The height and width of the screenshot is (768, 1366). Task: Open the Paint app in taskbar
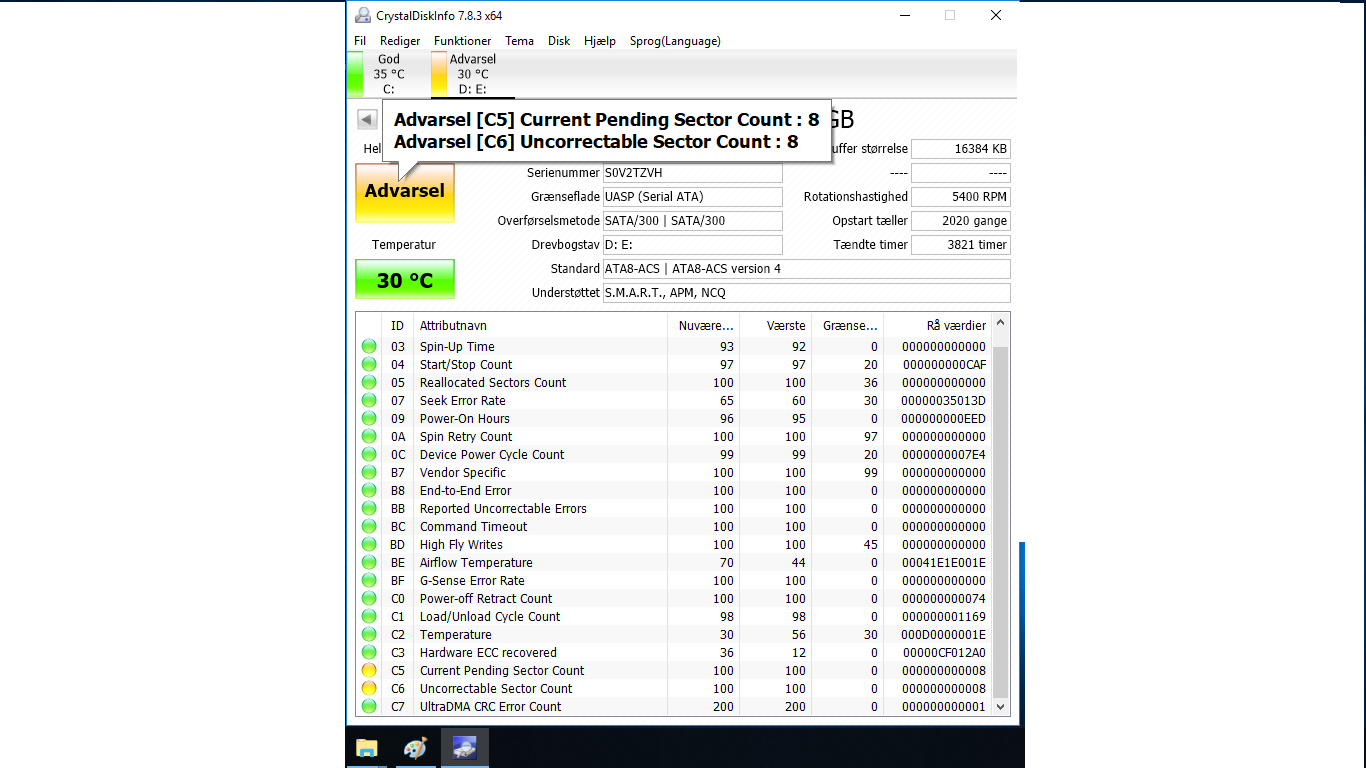tap(415, 748)
